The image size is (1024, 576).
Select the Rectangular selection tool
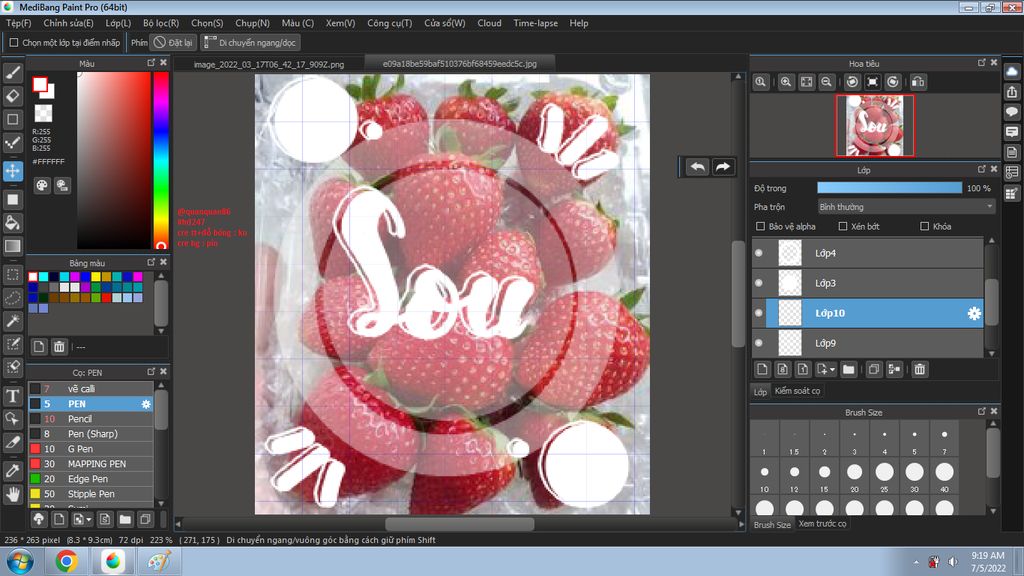click(x=12, y=274)
